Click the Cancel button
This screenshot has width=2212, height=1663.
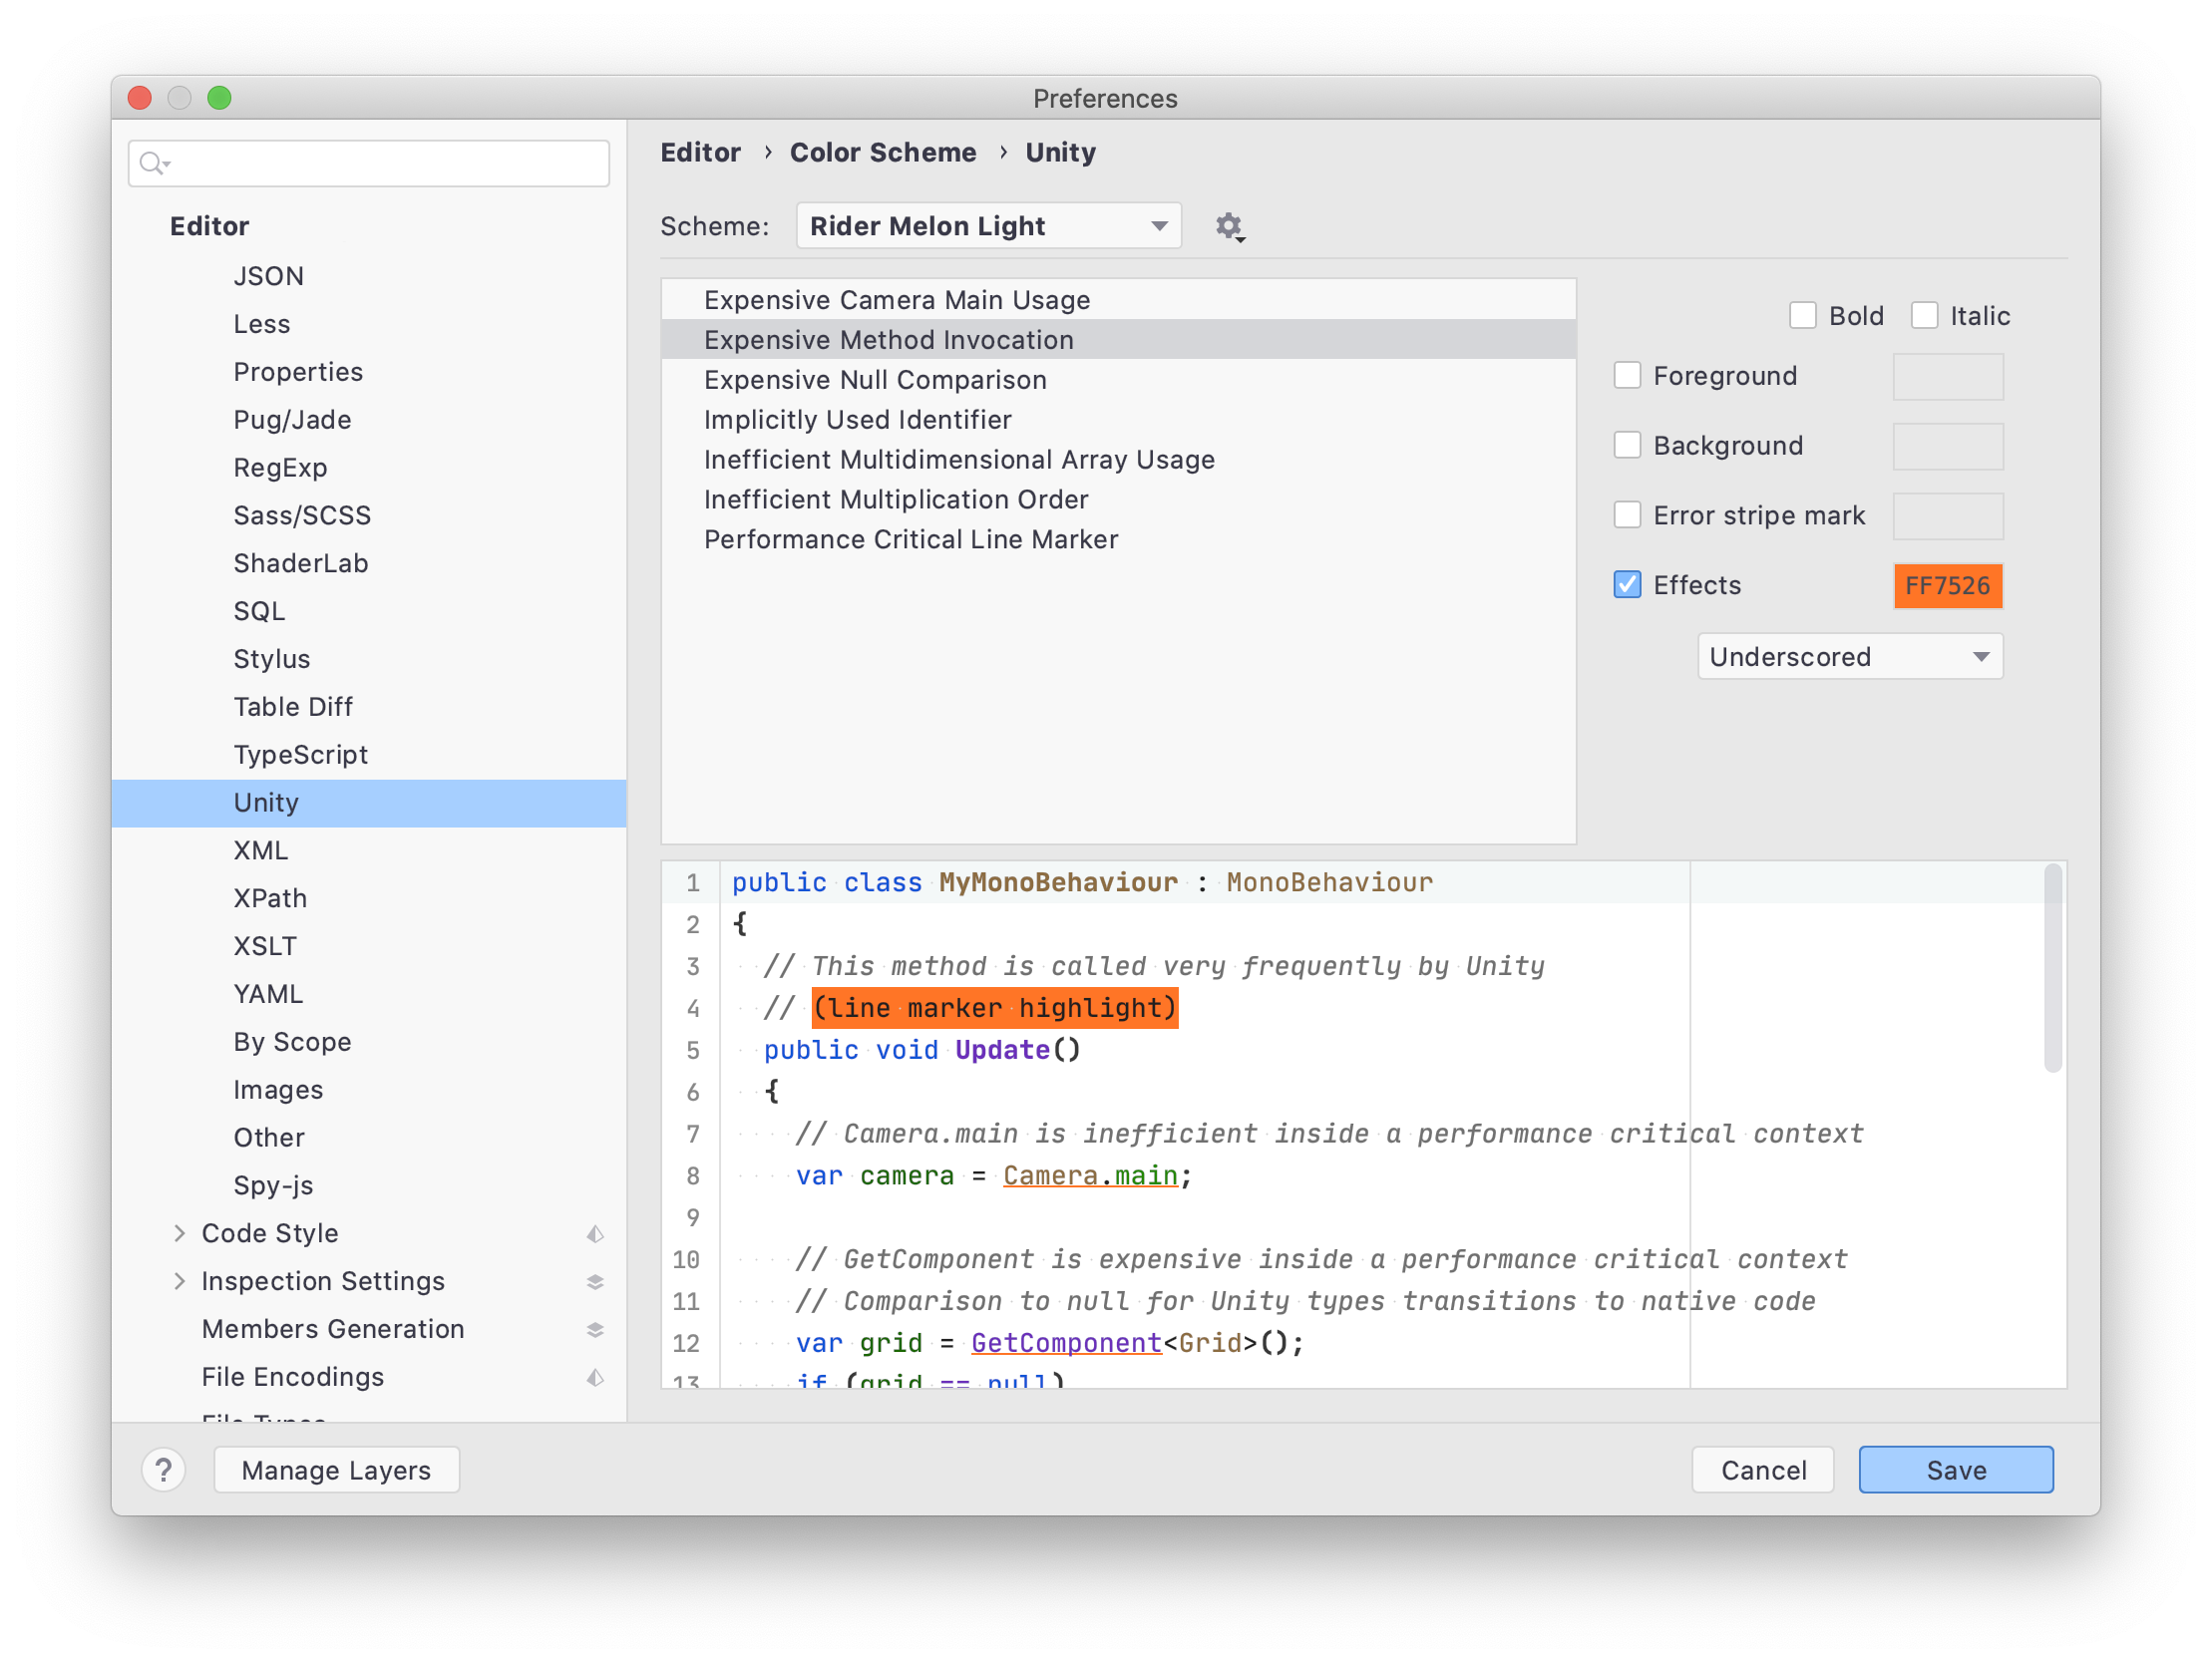tap(1762, 1470)
